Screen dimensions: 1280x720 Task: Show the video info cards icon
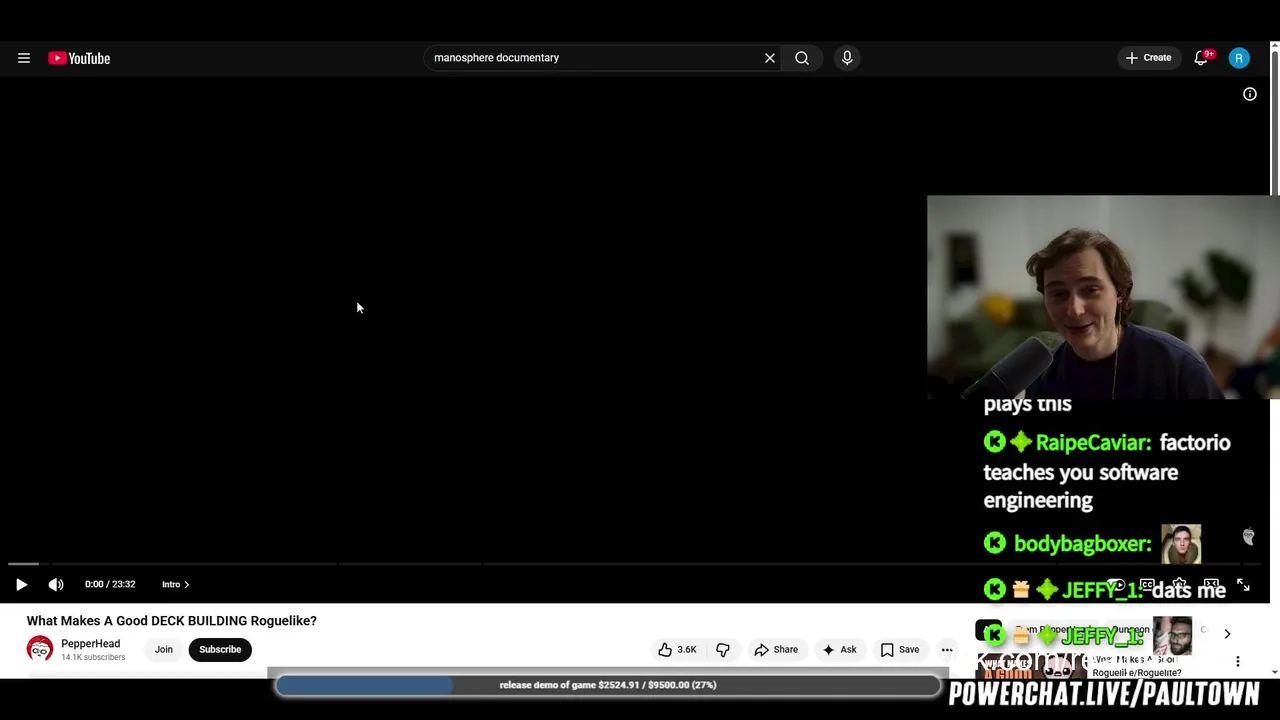(1250, 94)
